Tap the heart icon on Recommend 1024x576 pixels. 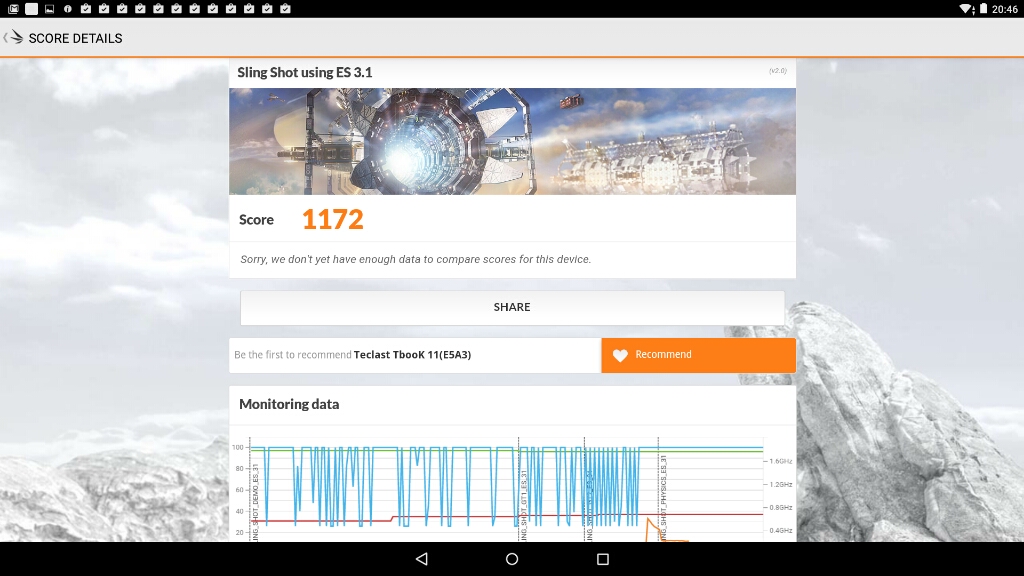click(x=620, y=355)
